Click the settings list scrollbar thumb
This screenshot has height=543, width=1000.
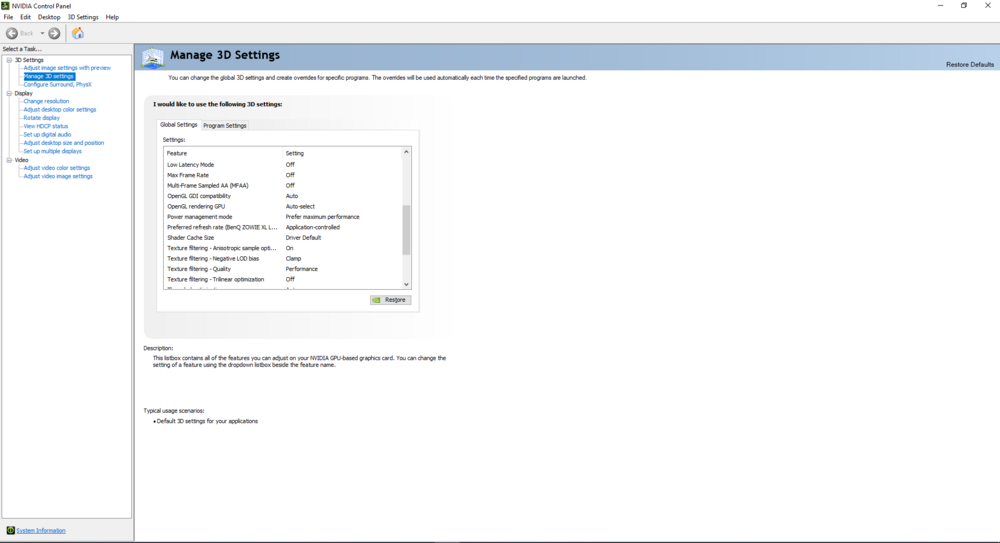click(x=406, y=230)
